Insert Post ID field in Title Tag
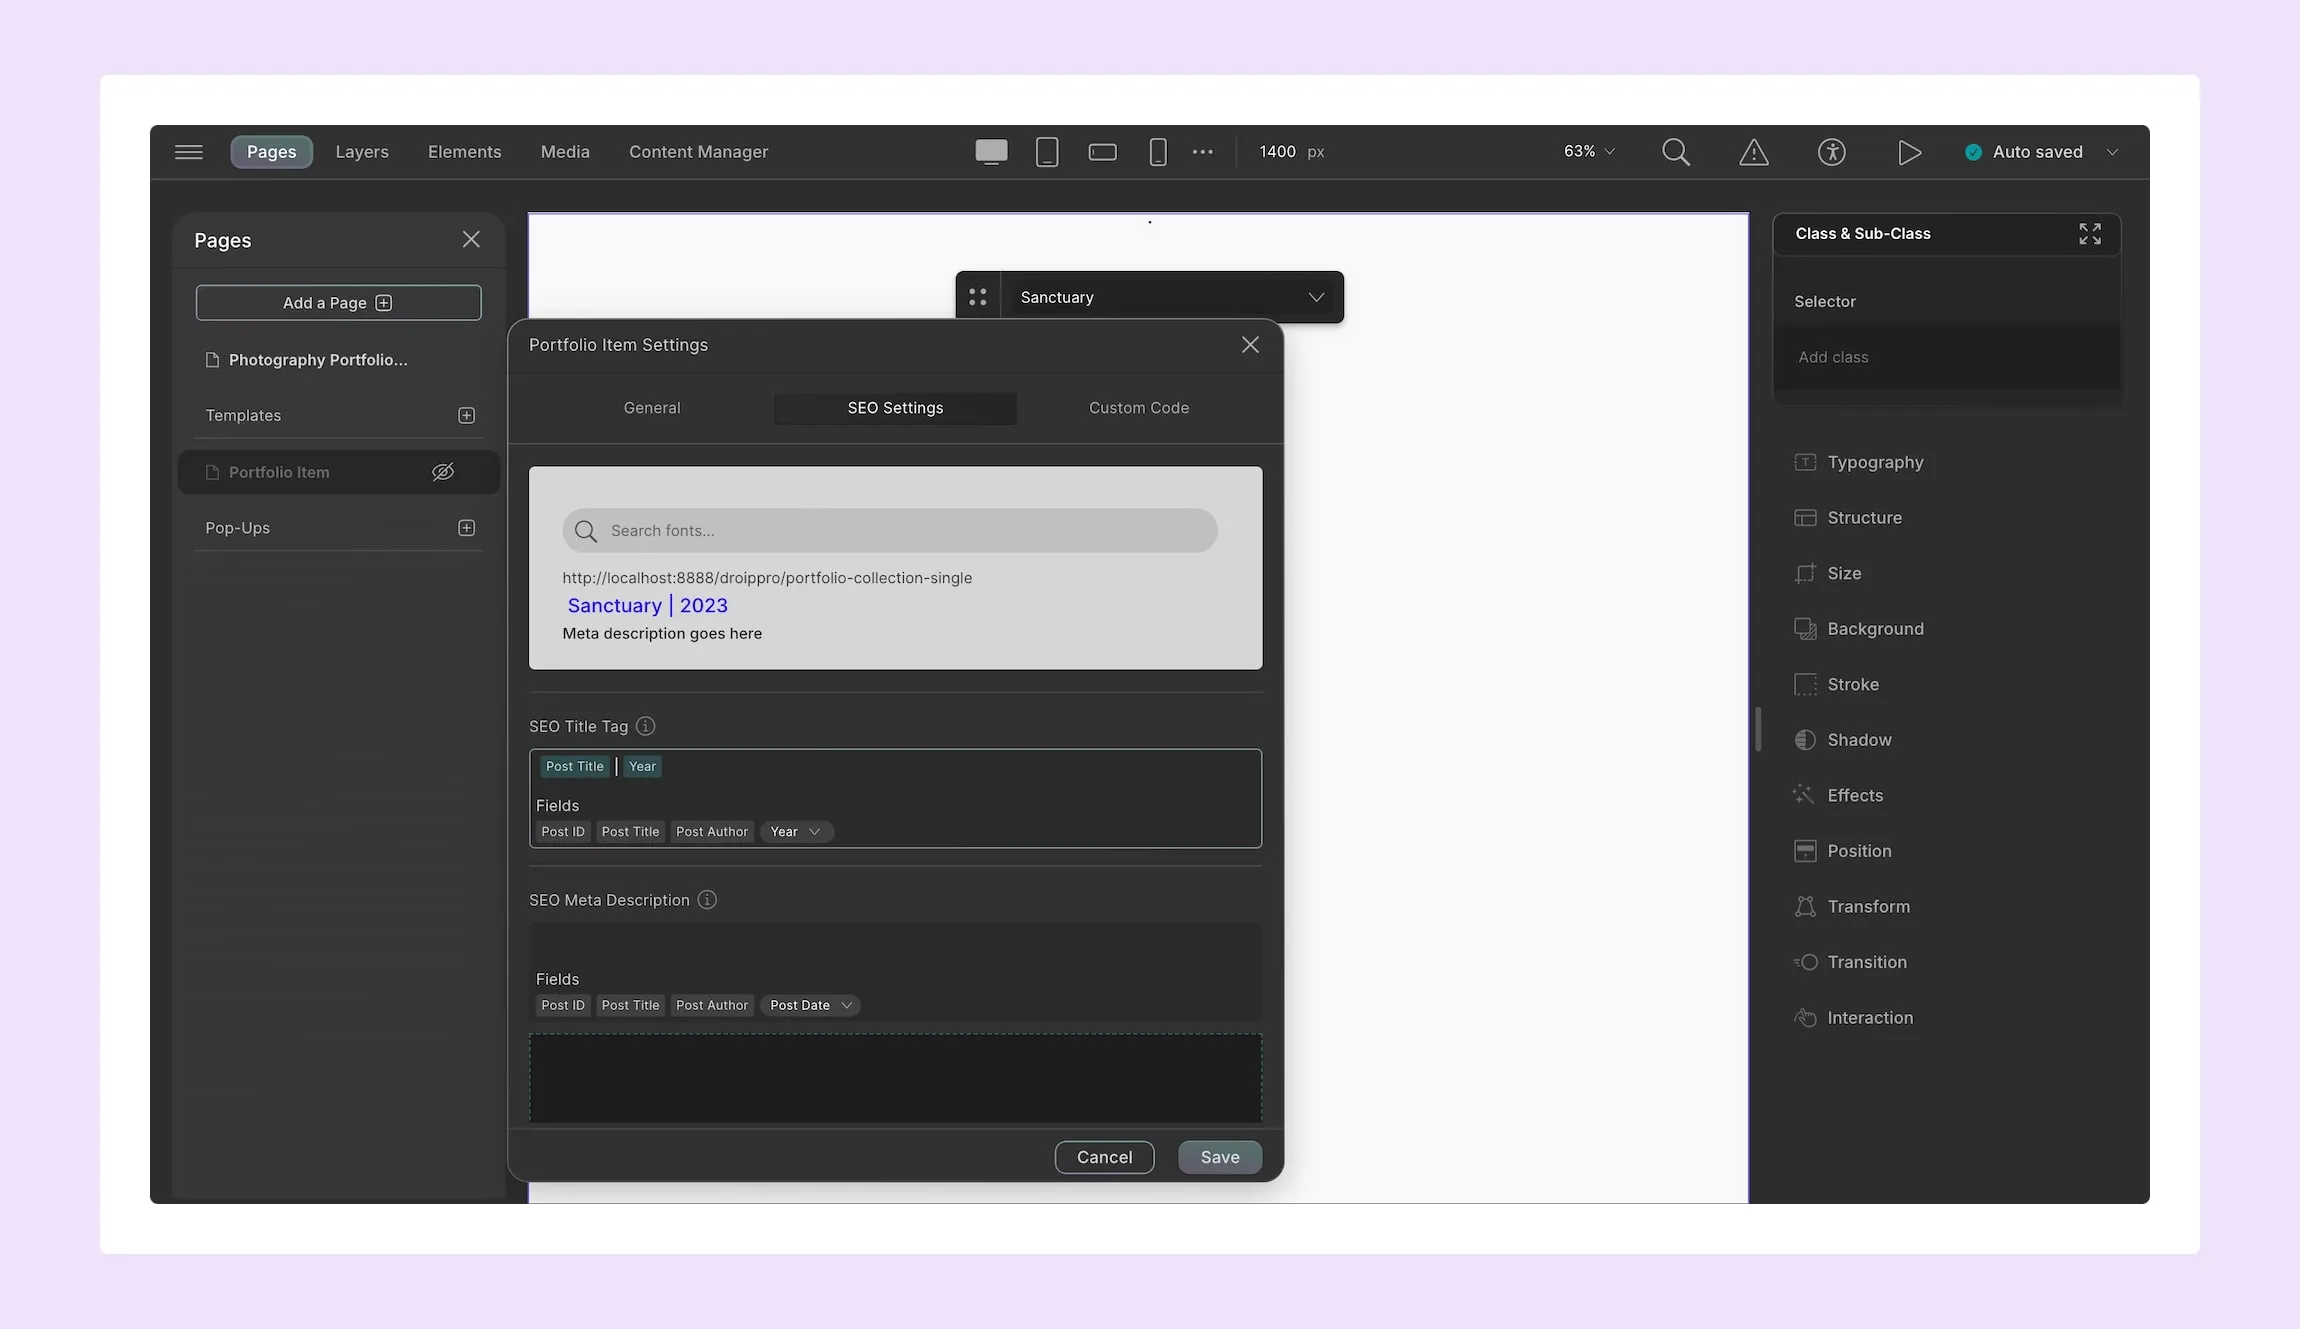Image resolution: width=2300 pixels, height=1329 pixels. [x=563, y=832]
